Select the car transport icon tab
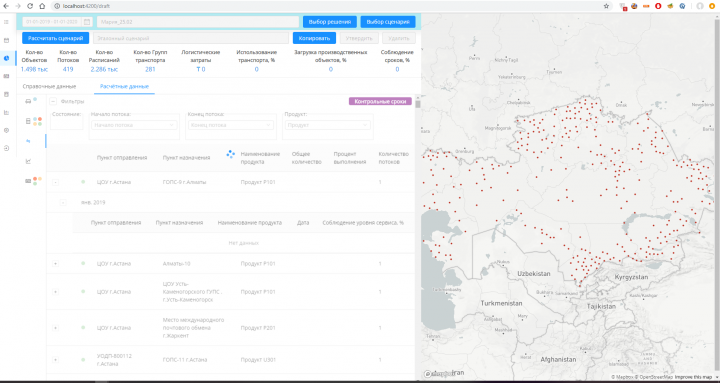 [x=28, y=101]
